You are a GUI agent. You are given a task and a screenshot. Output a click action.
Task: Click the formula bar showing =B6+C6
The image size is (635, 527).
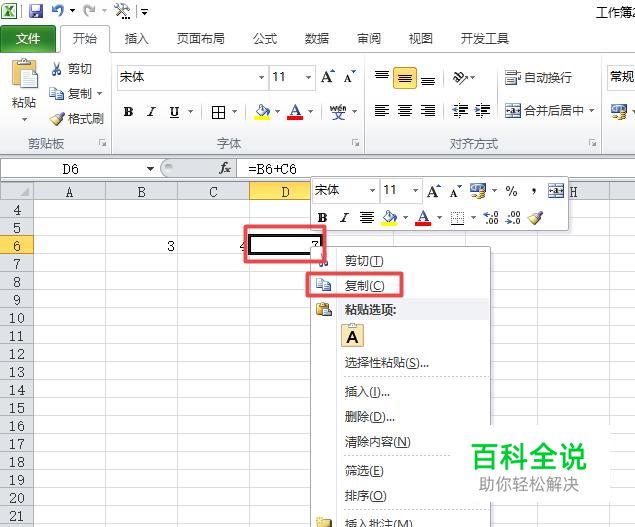435,169
